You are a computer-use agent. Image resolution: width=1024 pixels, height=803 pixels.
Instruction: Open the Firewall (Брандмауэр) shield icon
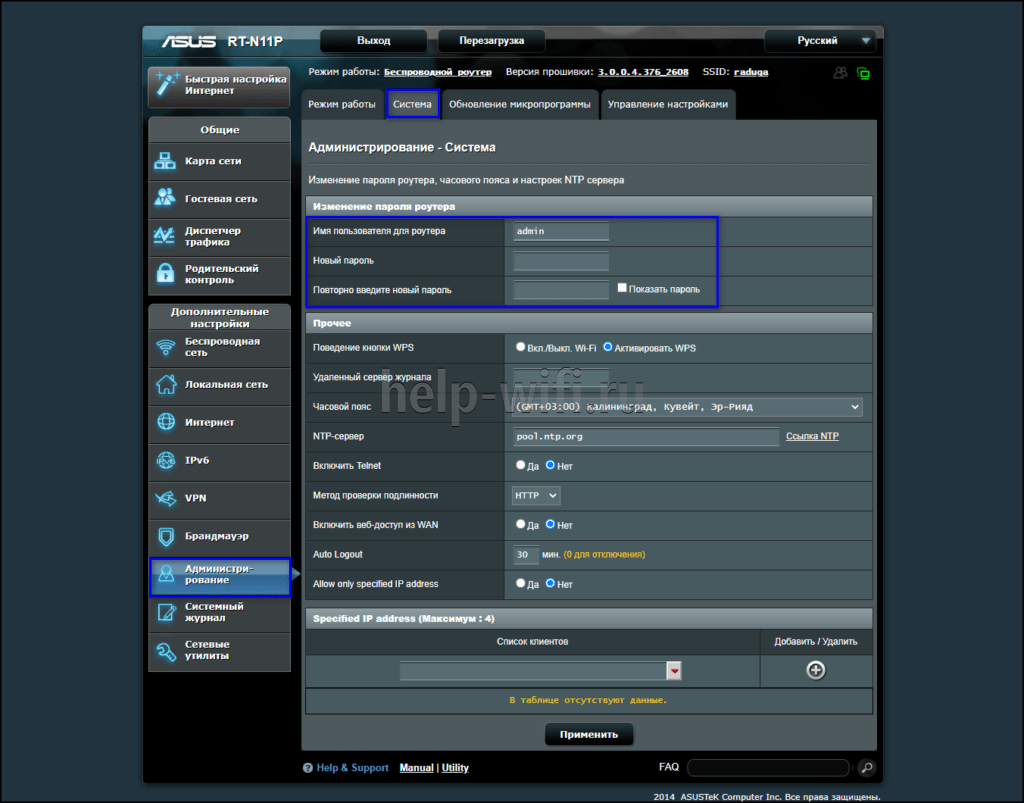tap(165, 536)
